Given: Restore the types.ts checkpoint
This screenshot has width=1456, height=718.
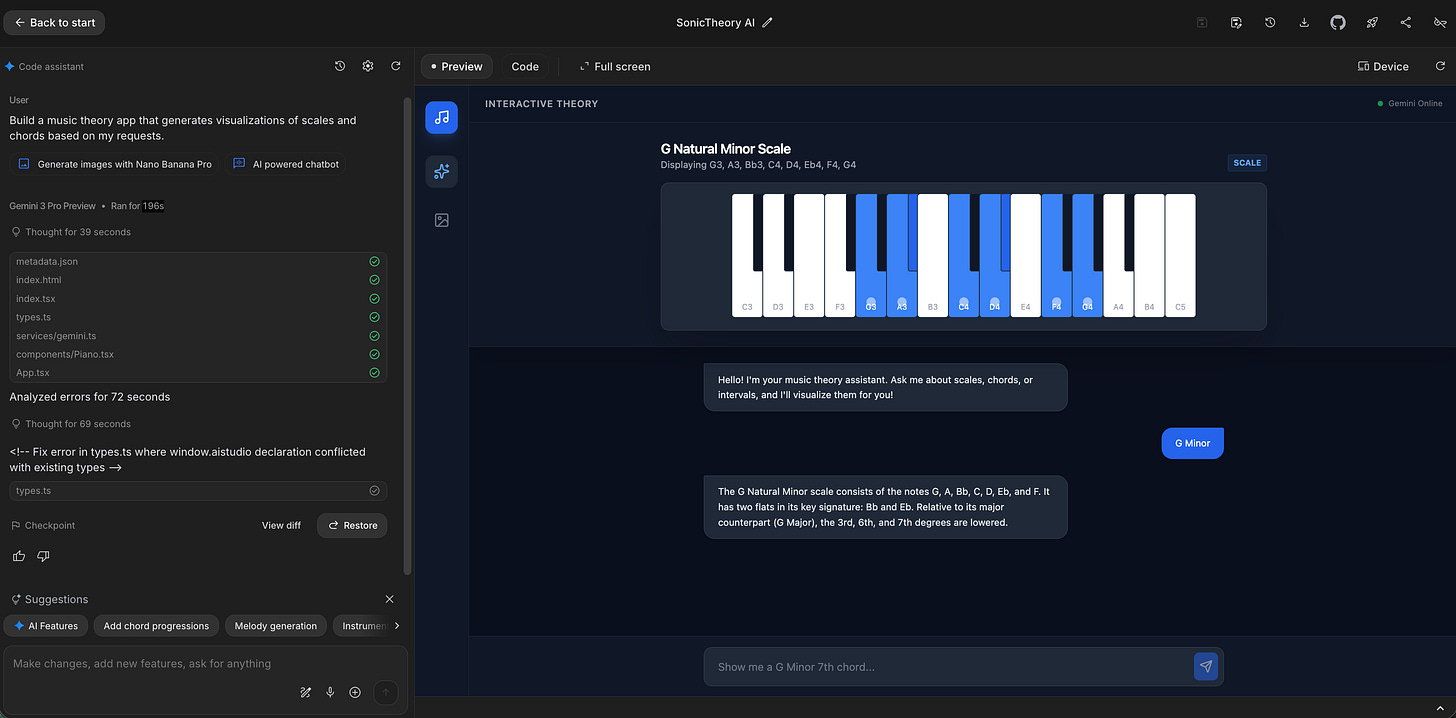Looking at the screenshot, I should pos(351,525).
